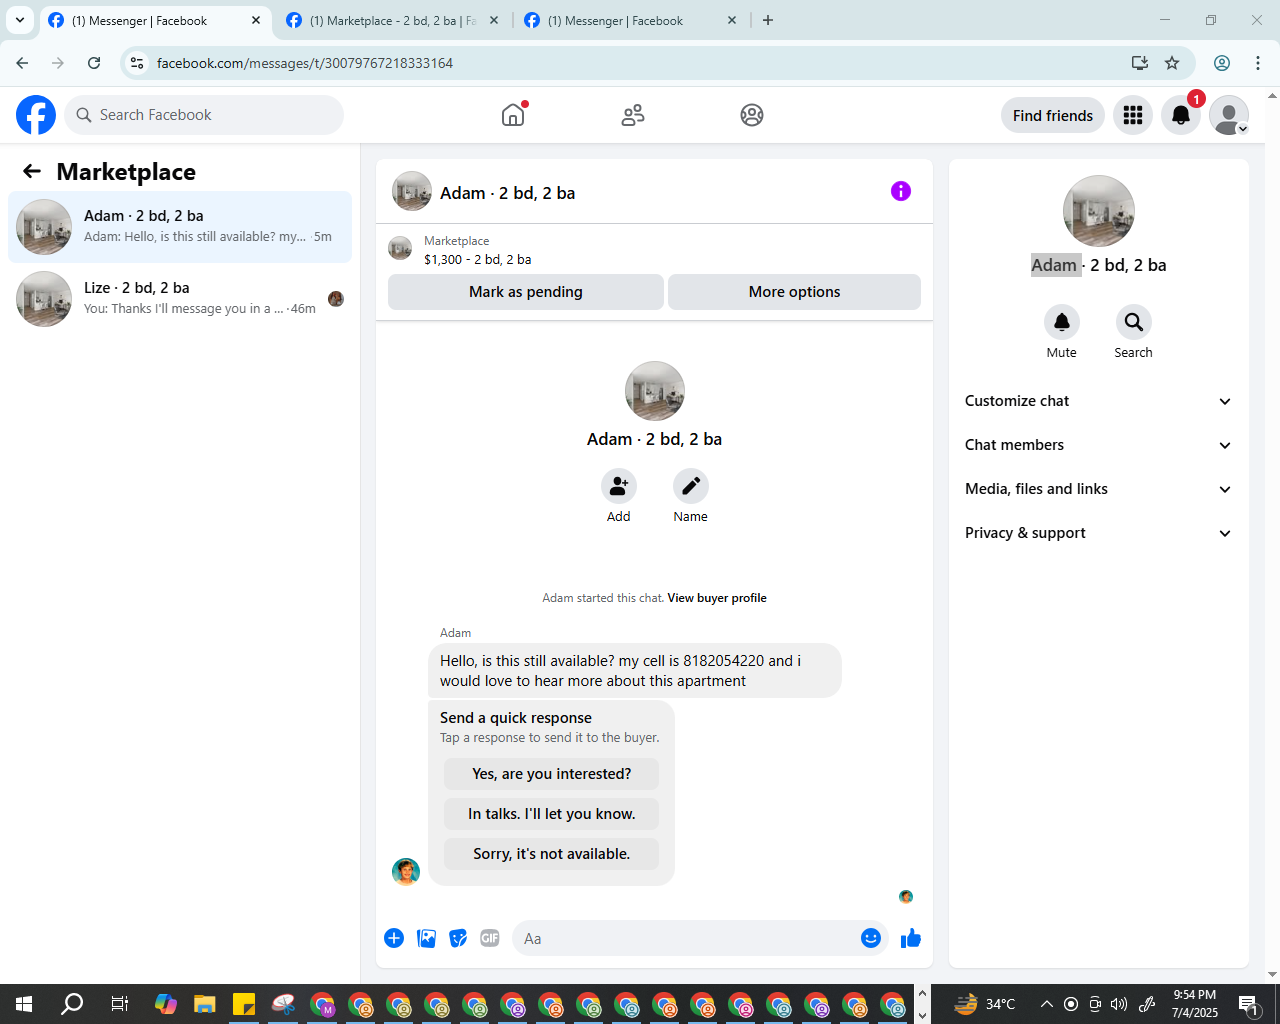Open more actions plus icon in composer
The width and height of the screenshot is (1280, 1024).
click(394, 938)
